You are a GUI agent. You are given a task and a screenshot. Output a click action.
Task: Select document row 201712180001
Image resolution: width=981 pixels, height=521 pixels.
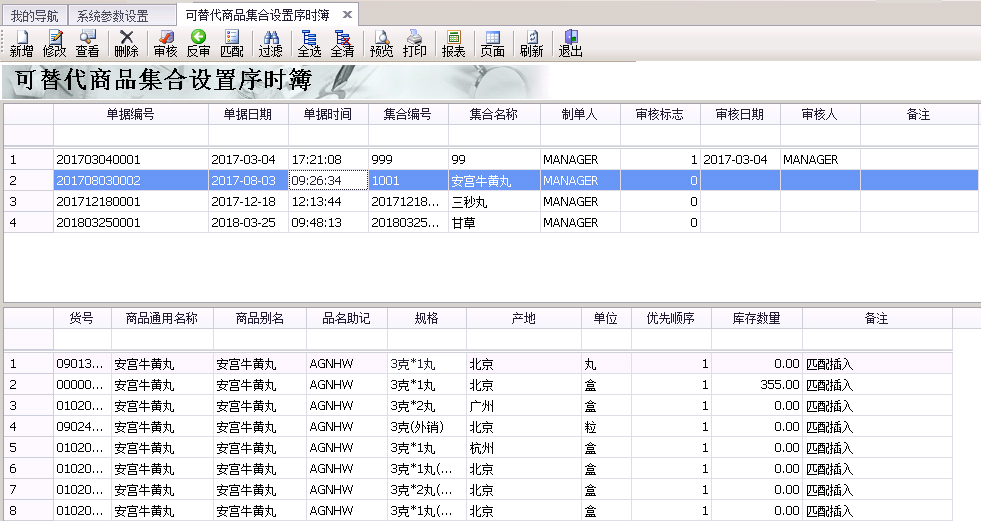tap(490, 201)
